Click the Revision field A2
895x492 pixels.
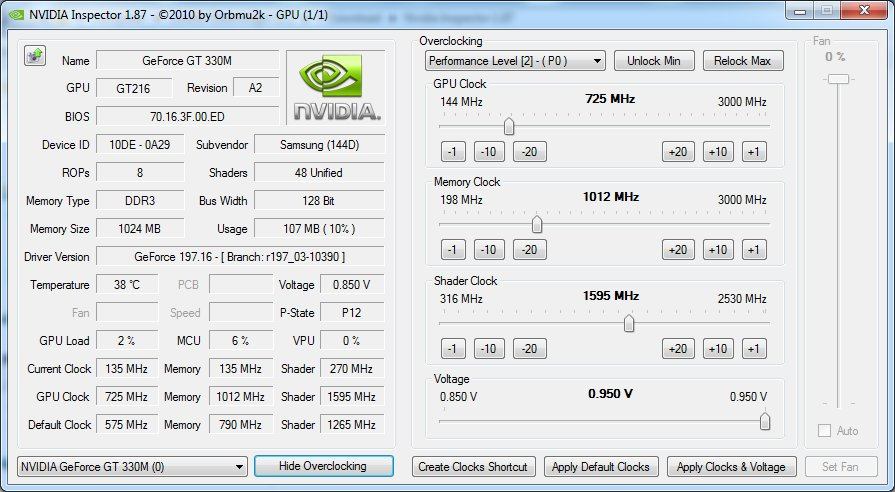(x=256, y=88)
